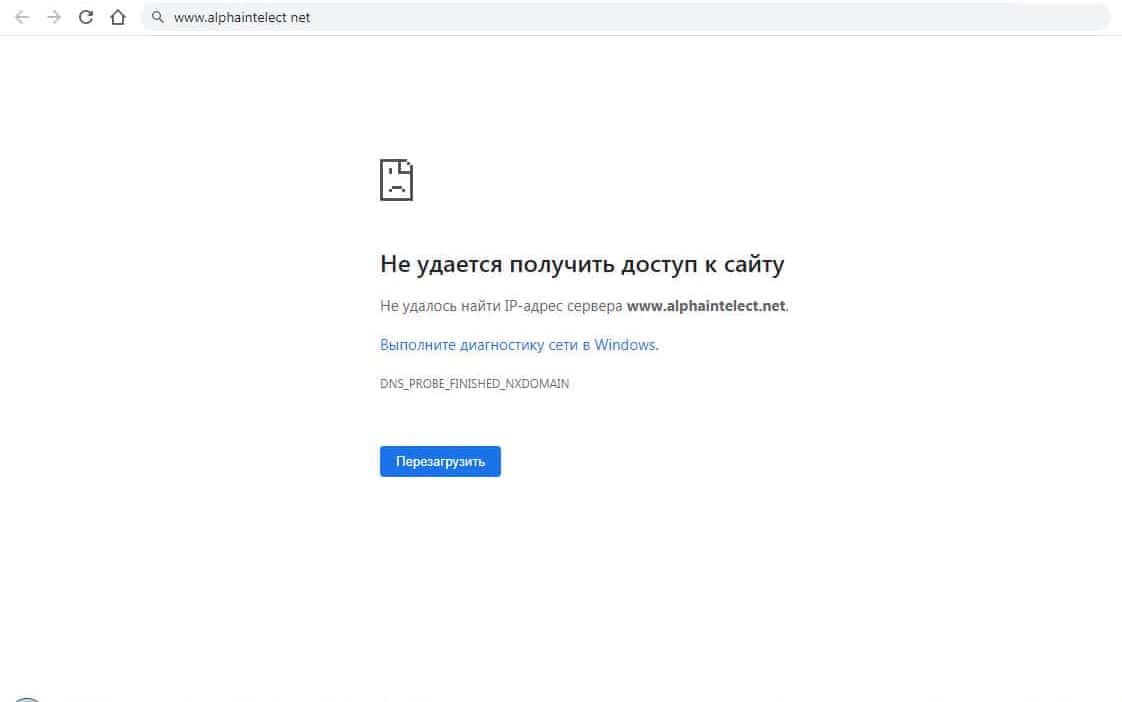Open the Windows network diagnostics link
1122x702 pixels.
519,345
